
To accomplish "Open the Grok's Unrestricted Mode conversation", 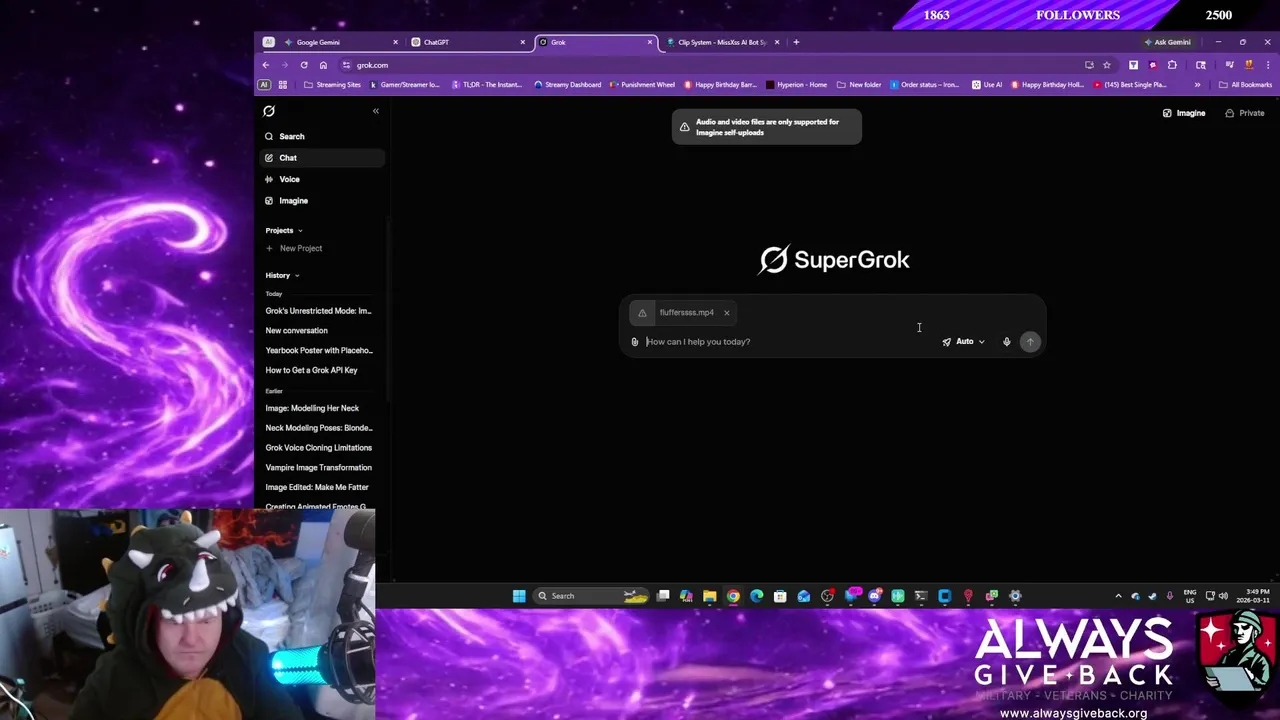I will pos(320,311).
